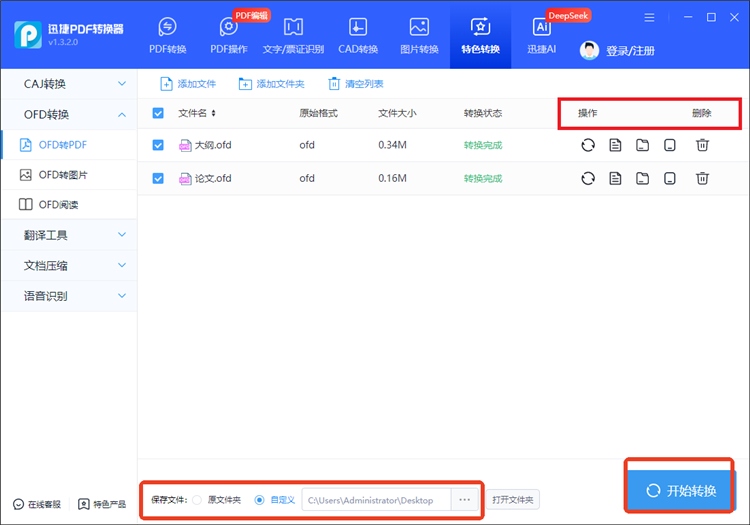Click 登录/注册 link
750x525 pixels.
(630, 51)
